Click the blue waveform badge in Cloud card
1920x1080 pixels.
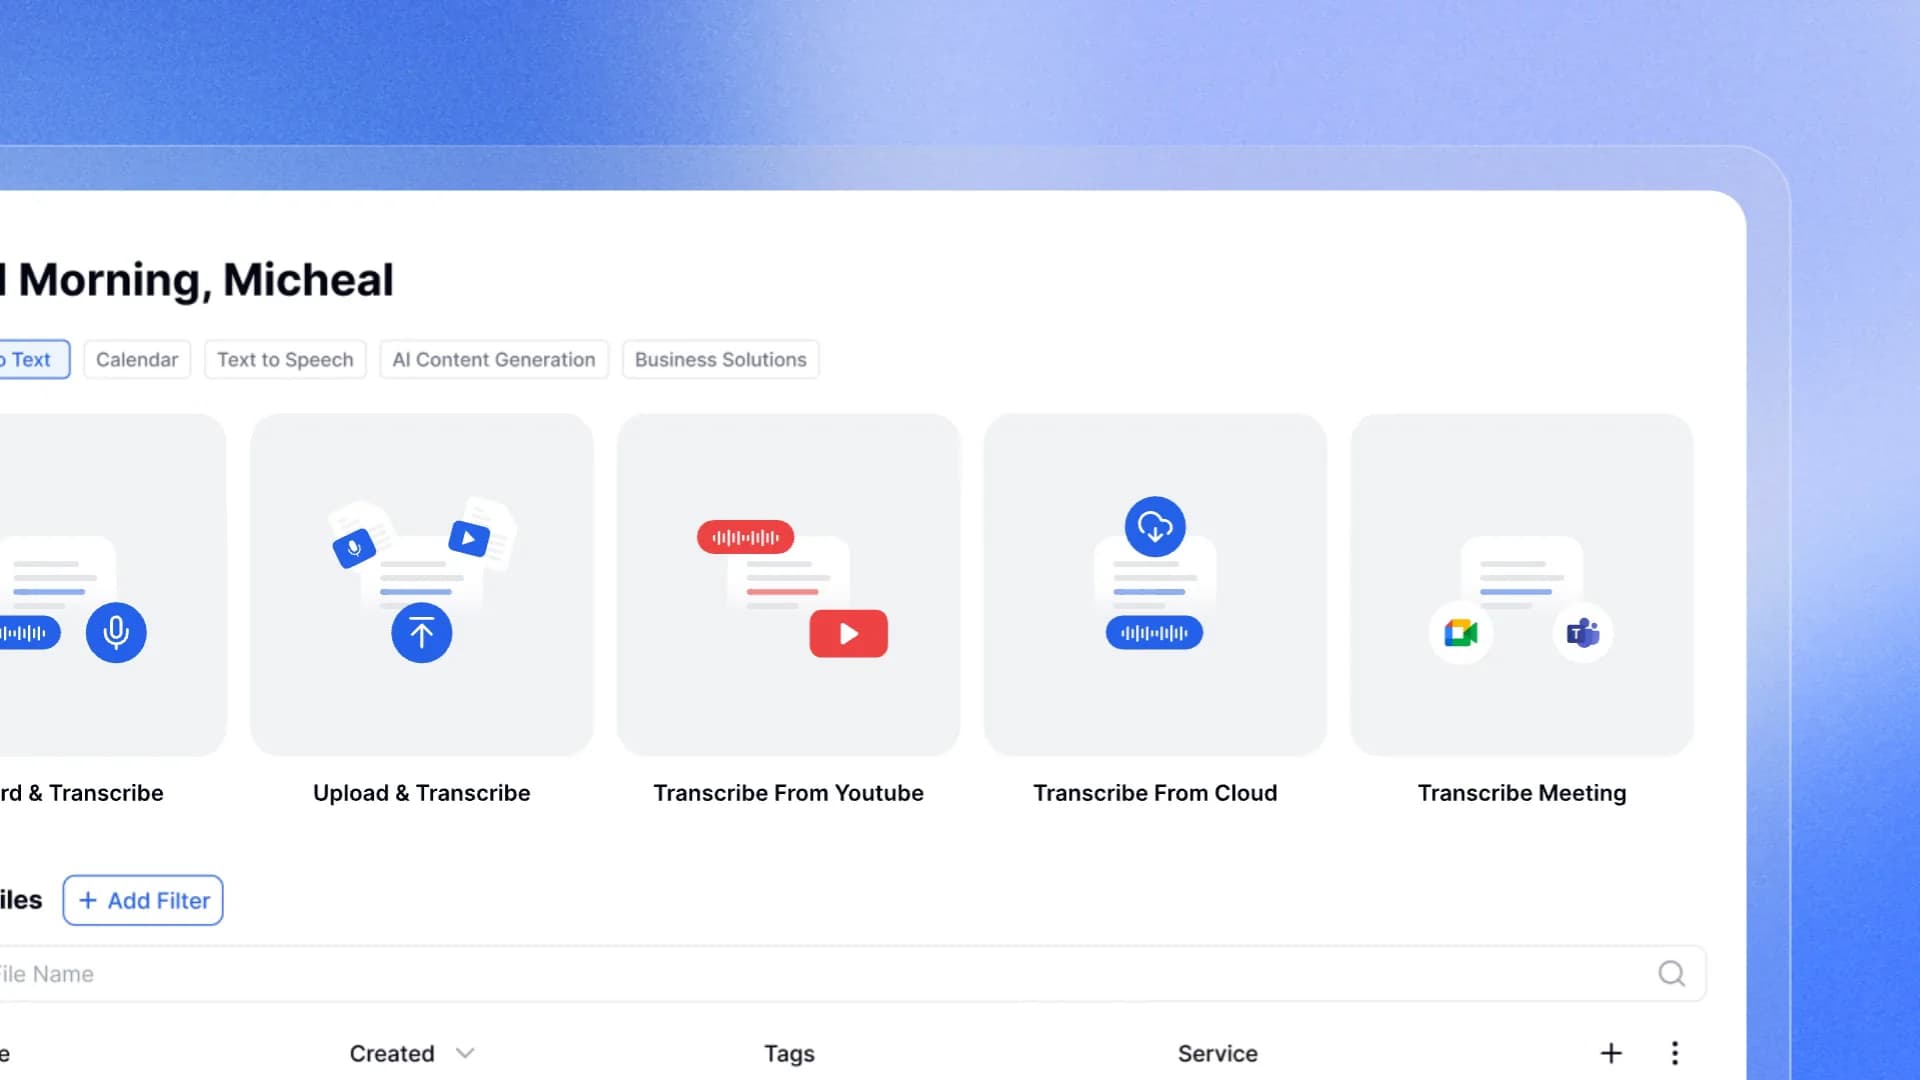tap(1154, 633)
